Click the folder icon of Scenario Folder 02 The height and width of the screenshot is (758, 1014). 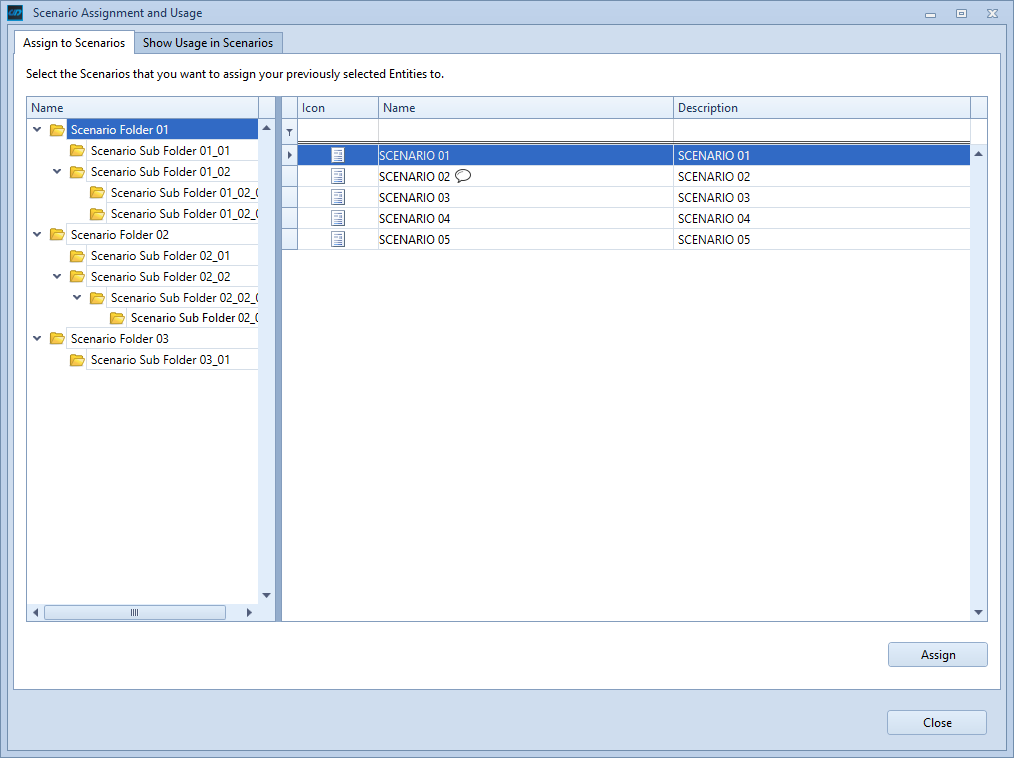point(56,234)
